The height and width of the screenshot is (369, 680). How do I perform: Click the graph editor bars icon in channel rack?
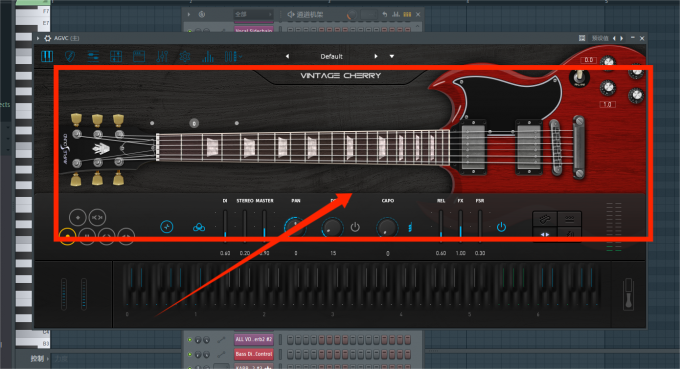pos(396,14)
